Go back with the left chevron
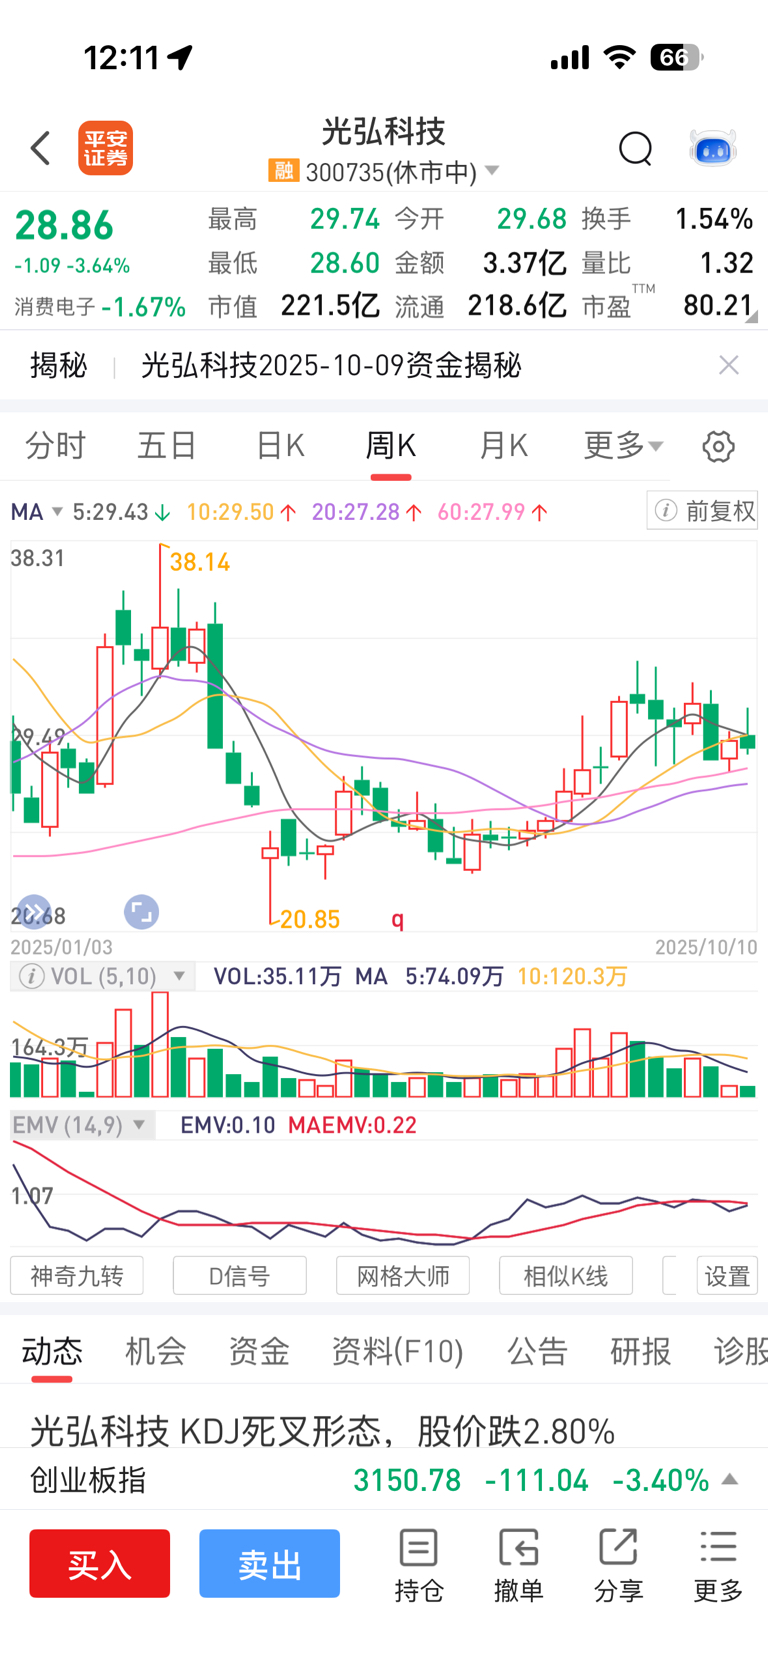This screenshot has height=1665, width=769. point(40,148)
